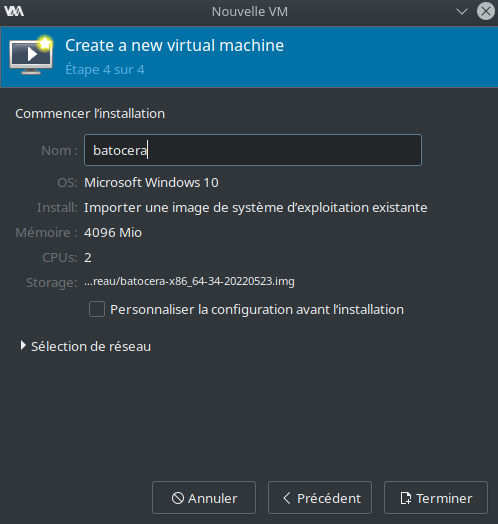Click the Nom text field containing batocera
Viewport: 498px width, 524px height.
pyautogui.click(x=253, y=150)
